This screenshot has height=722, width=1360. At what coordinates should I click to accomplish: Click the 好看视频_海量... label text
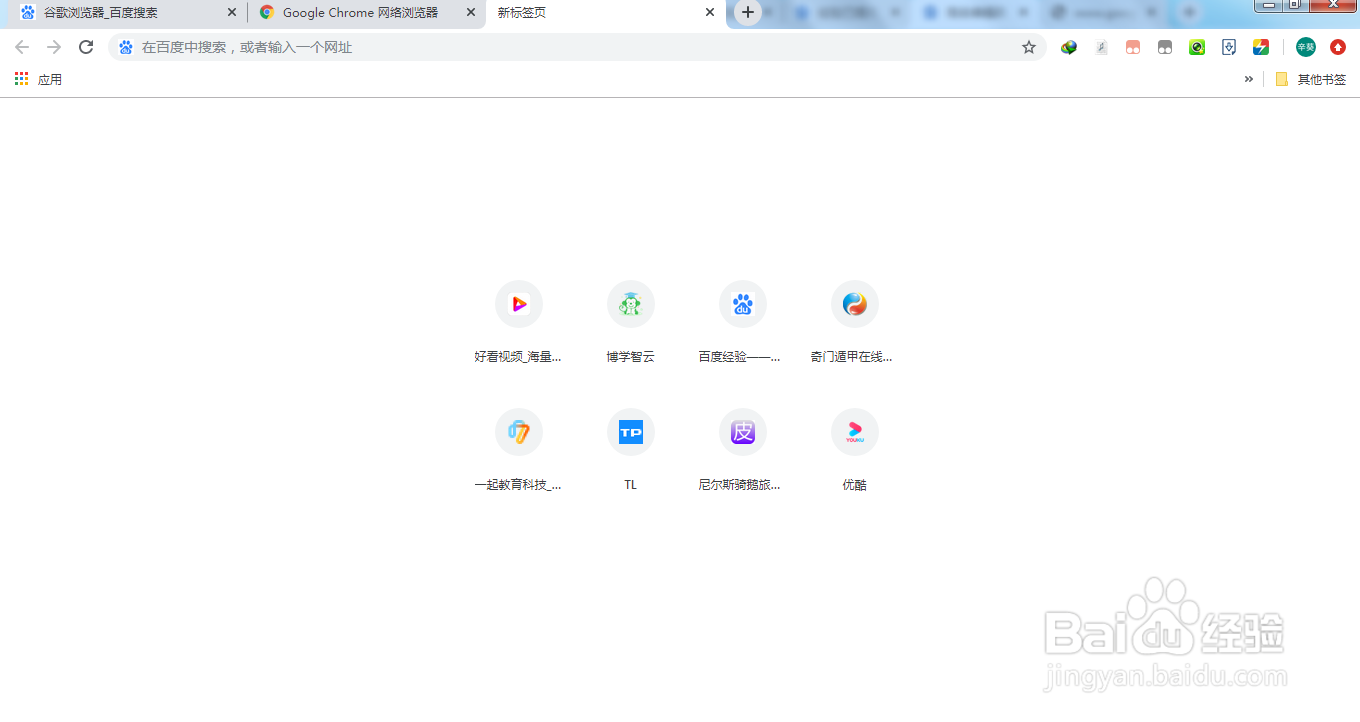pos(518,356)
